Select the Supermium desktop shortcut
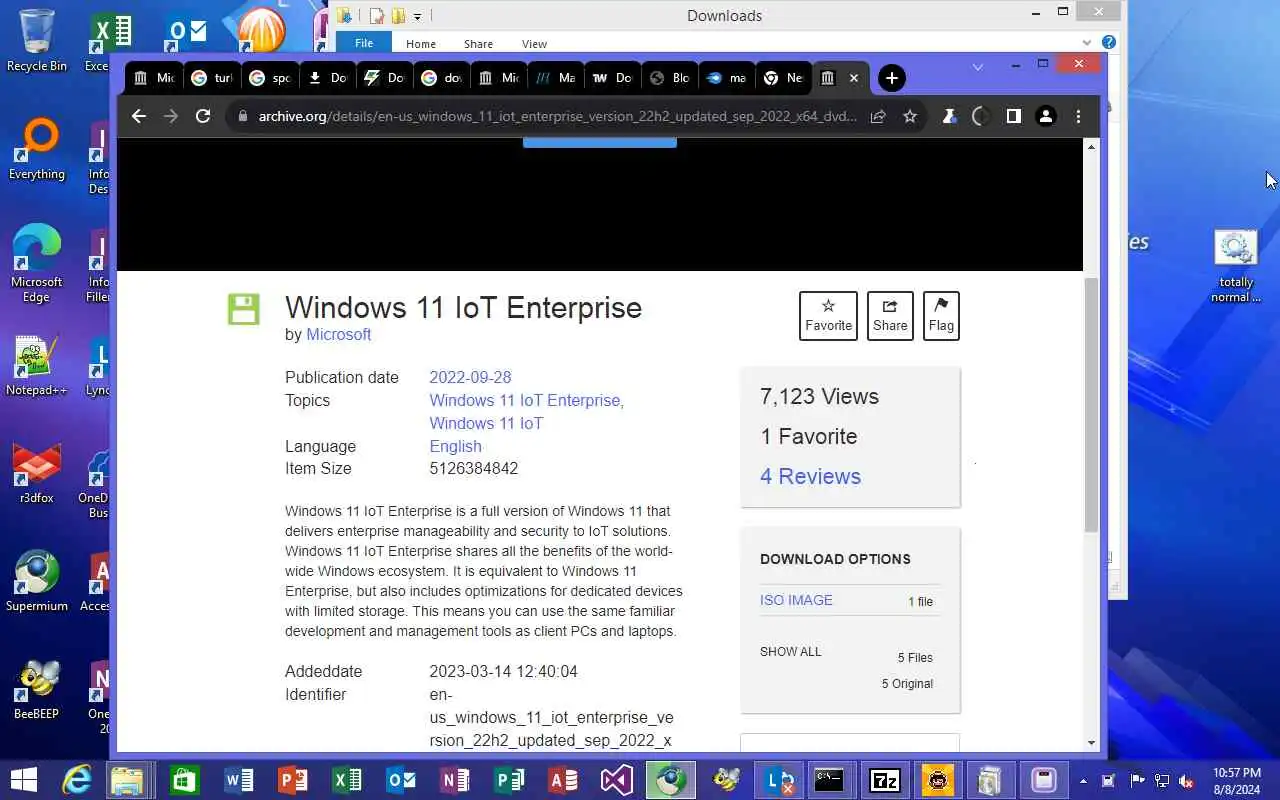Image resolution: width=1280 pixels, height=800 pixels. point(37,581)
